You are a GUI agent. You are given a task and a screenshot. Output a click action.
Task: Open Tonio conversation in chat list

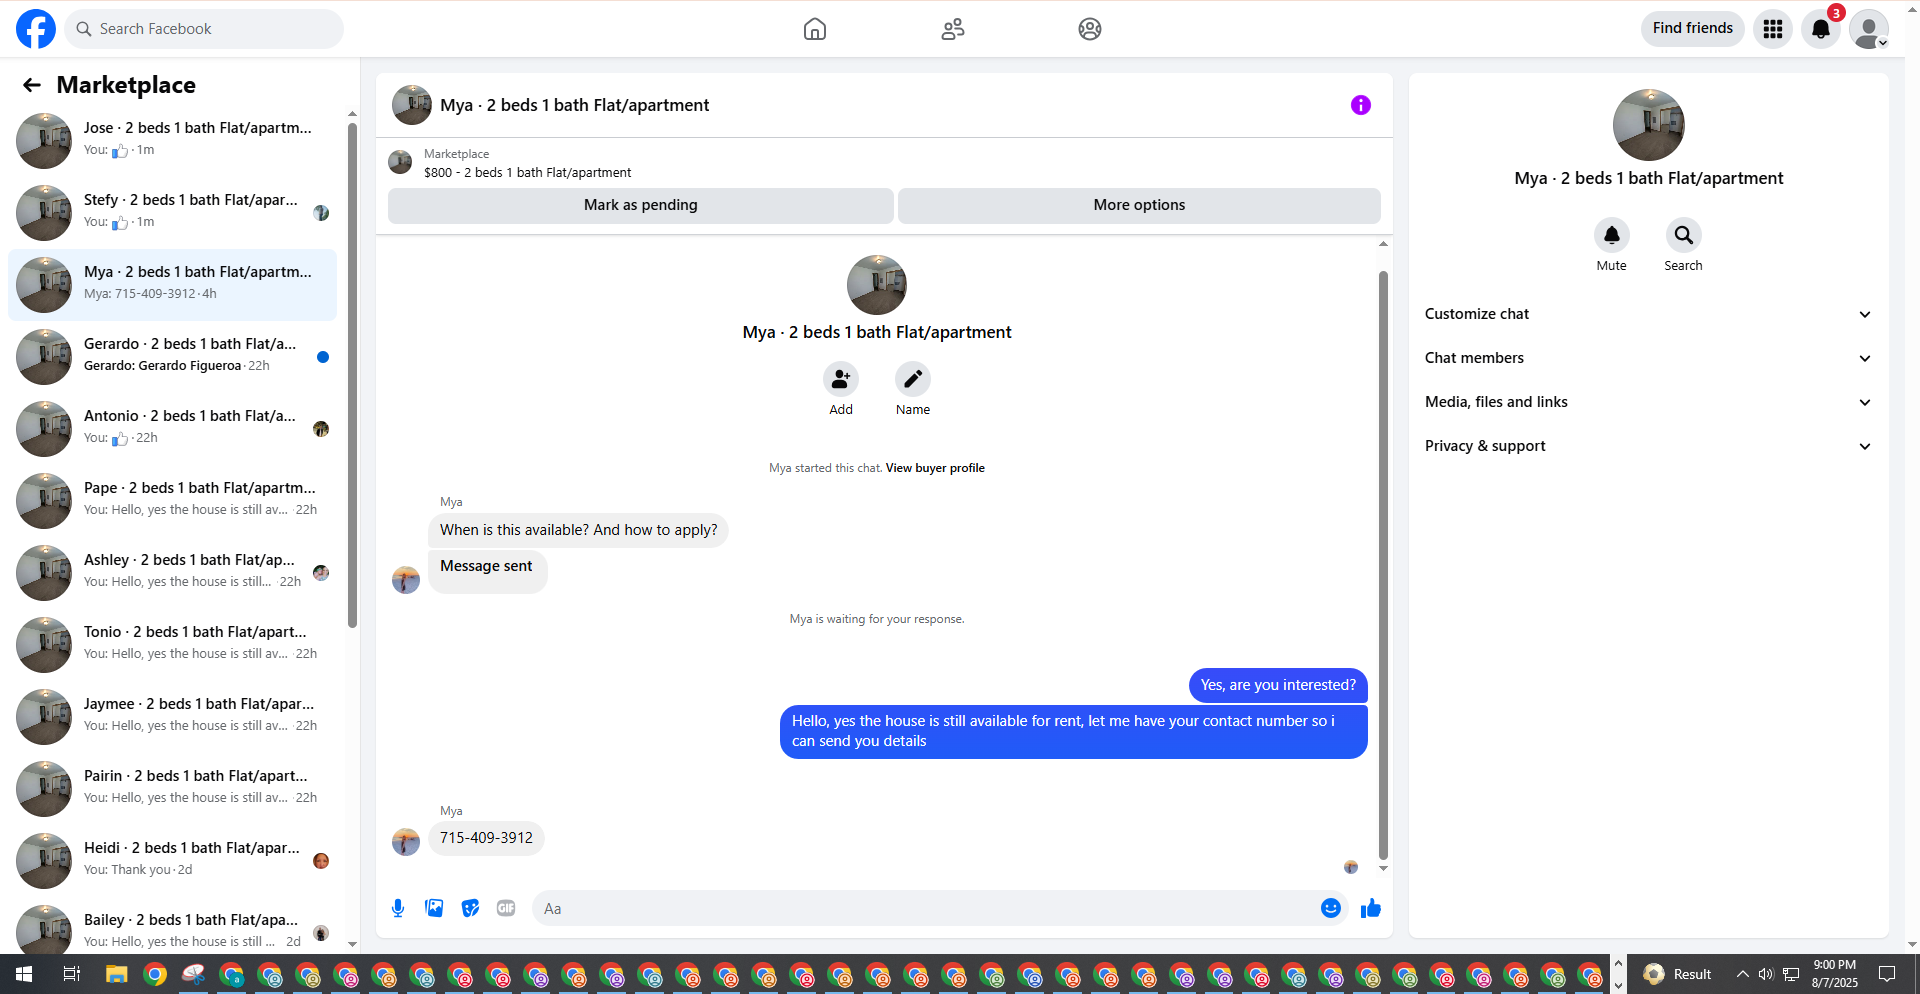pyautogui.click(x=172, y=644)
